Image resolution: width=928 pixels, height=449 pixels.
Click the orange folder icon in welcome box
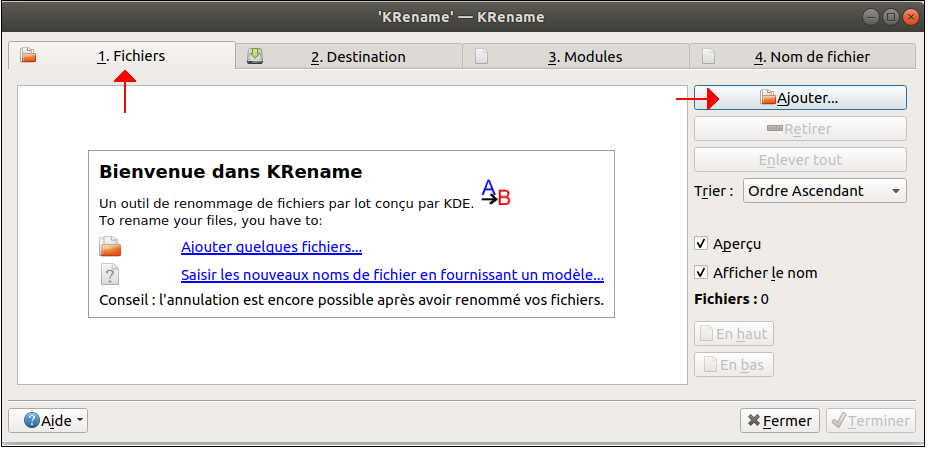tap(110, 246)
